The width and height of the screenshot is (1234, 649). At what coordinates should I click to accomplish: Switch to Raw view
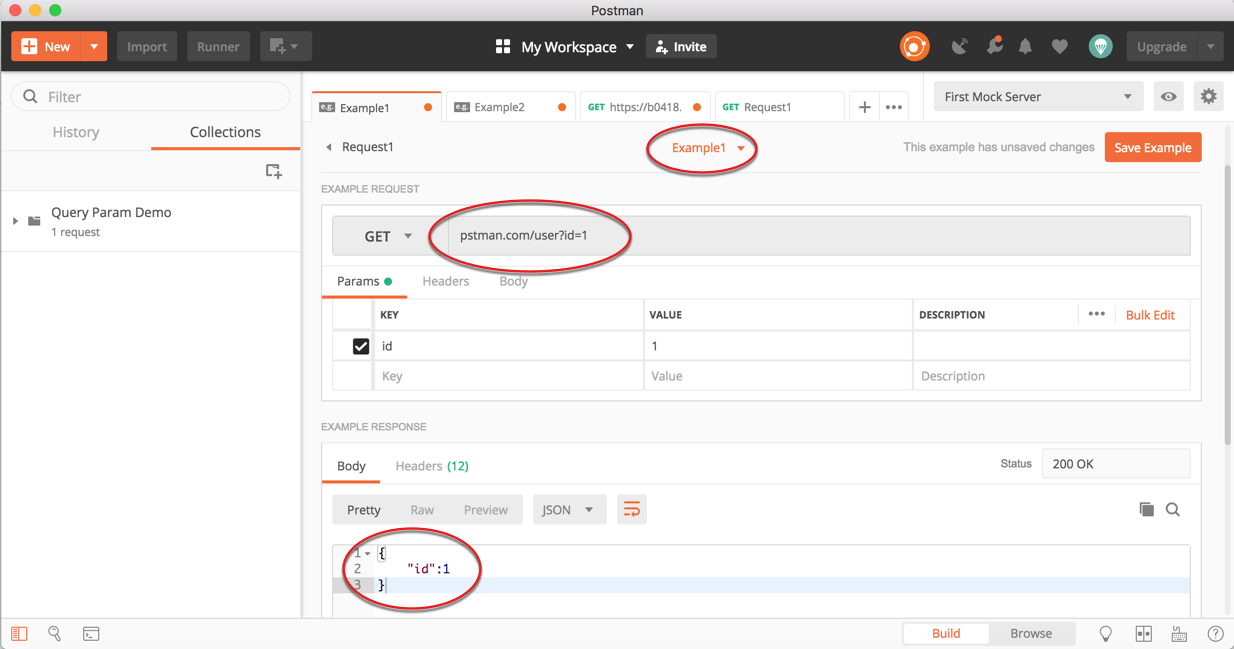pos(422,510)
